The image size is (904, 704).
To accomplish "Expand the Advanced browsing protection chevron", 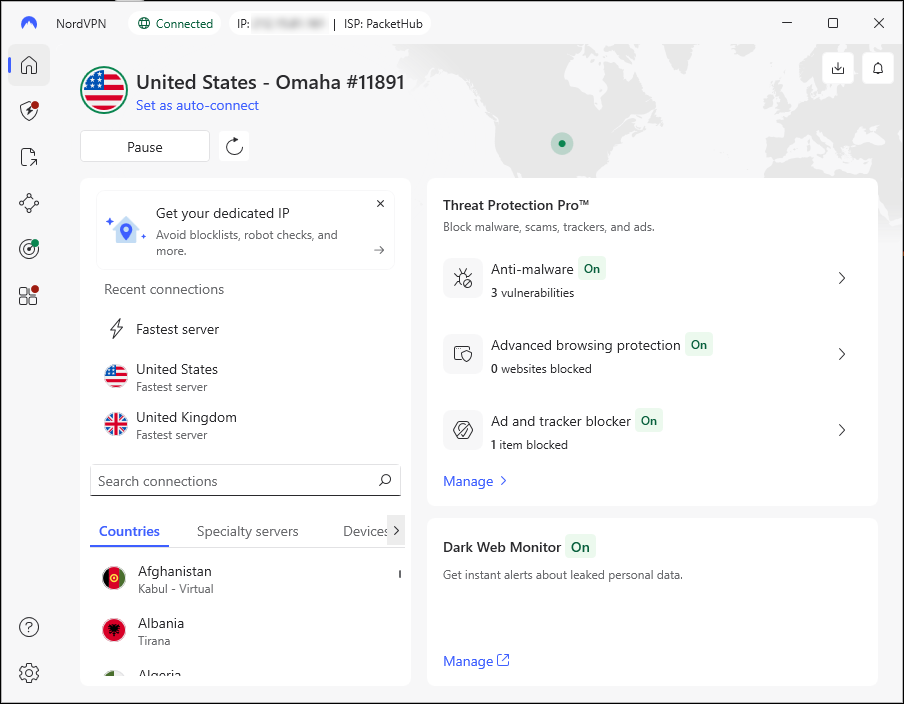I will [x=841, y=354].
